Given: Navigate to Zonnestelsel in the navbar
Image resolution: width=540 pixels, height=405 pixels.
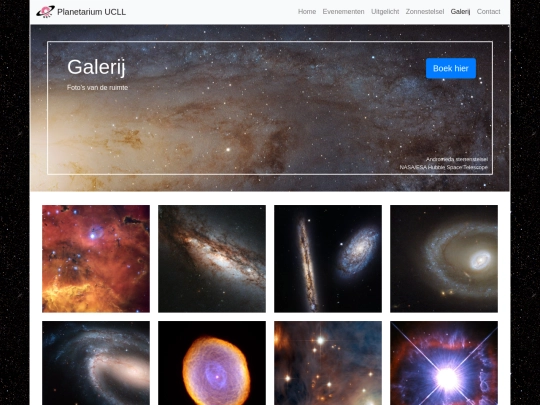Looking at the screenshot, I should (x=425, y=12).
